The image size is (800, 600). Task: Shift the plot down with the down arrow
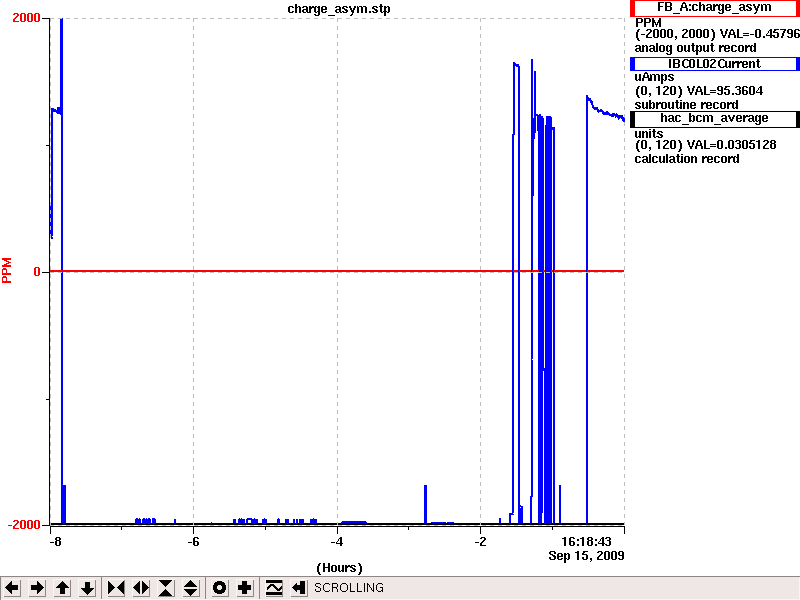click(x=87, y=588)
